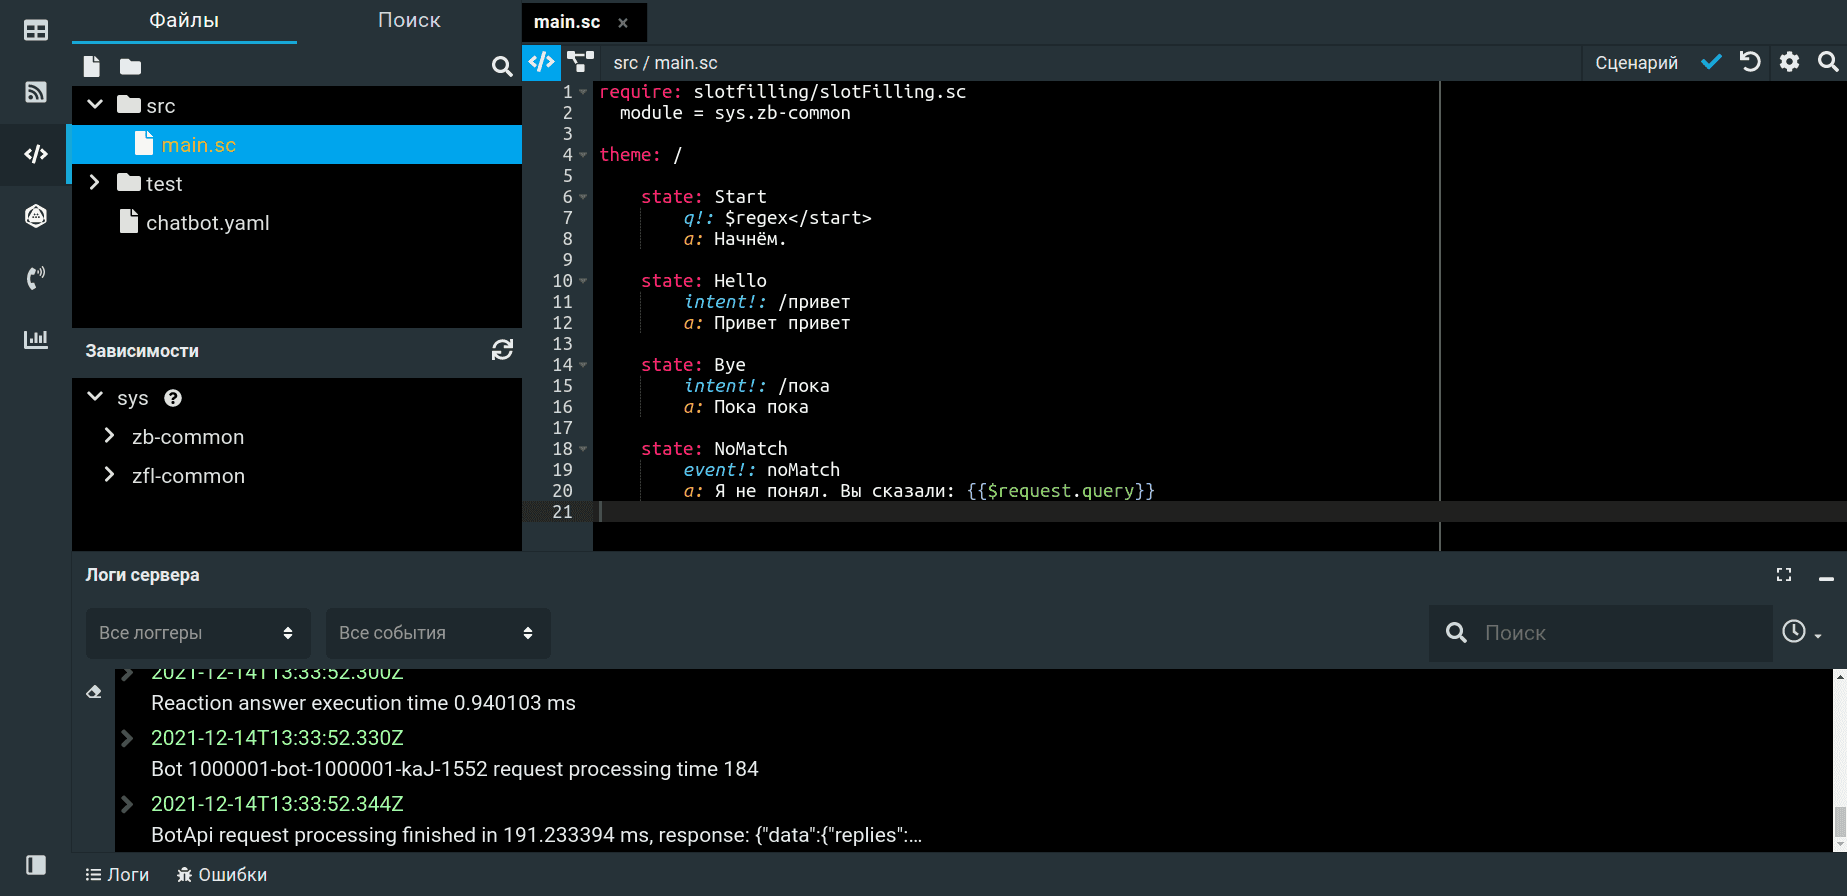Click 'src / main.sc' breadcrumb path
Image resolution: width=1847 pixels, height=896 pixels.
click(665, 63)
